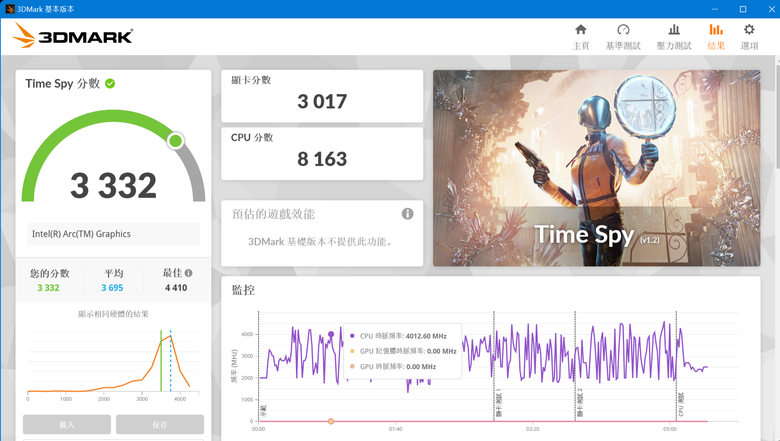
Task: Click the 3DMark 基礎版本不提供此功能 notice
Action: click(x=321, y=242)
